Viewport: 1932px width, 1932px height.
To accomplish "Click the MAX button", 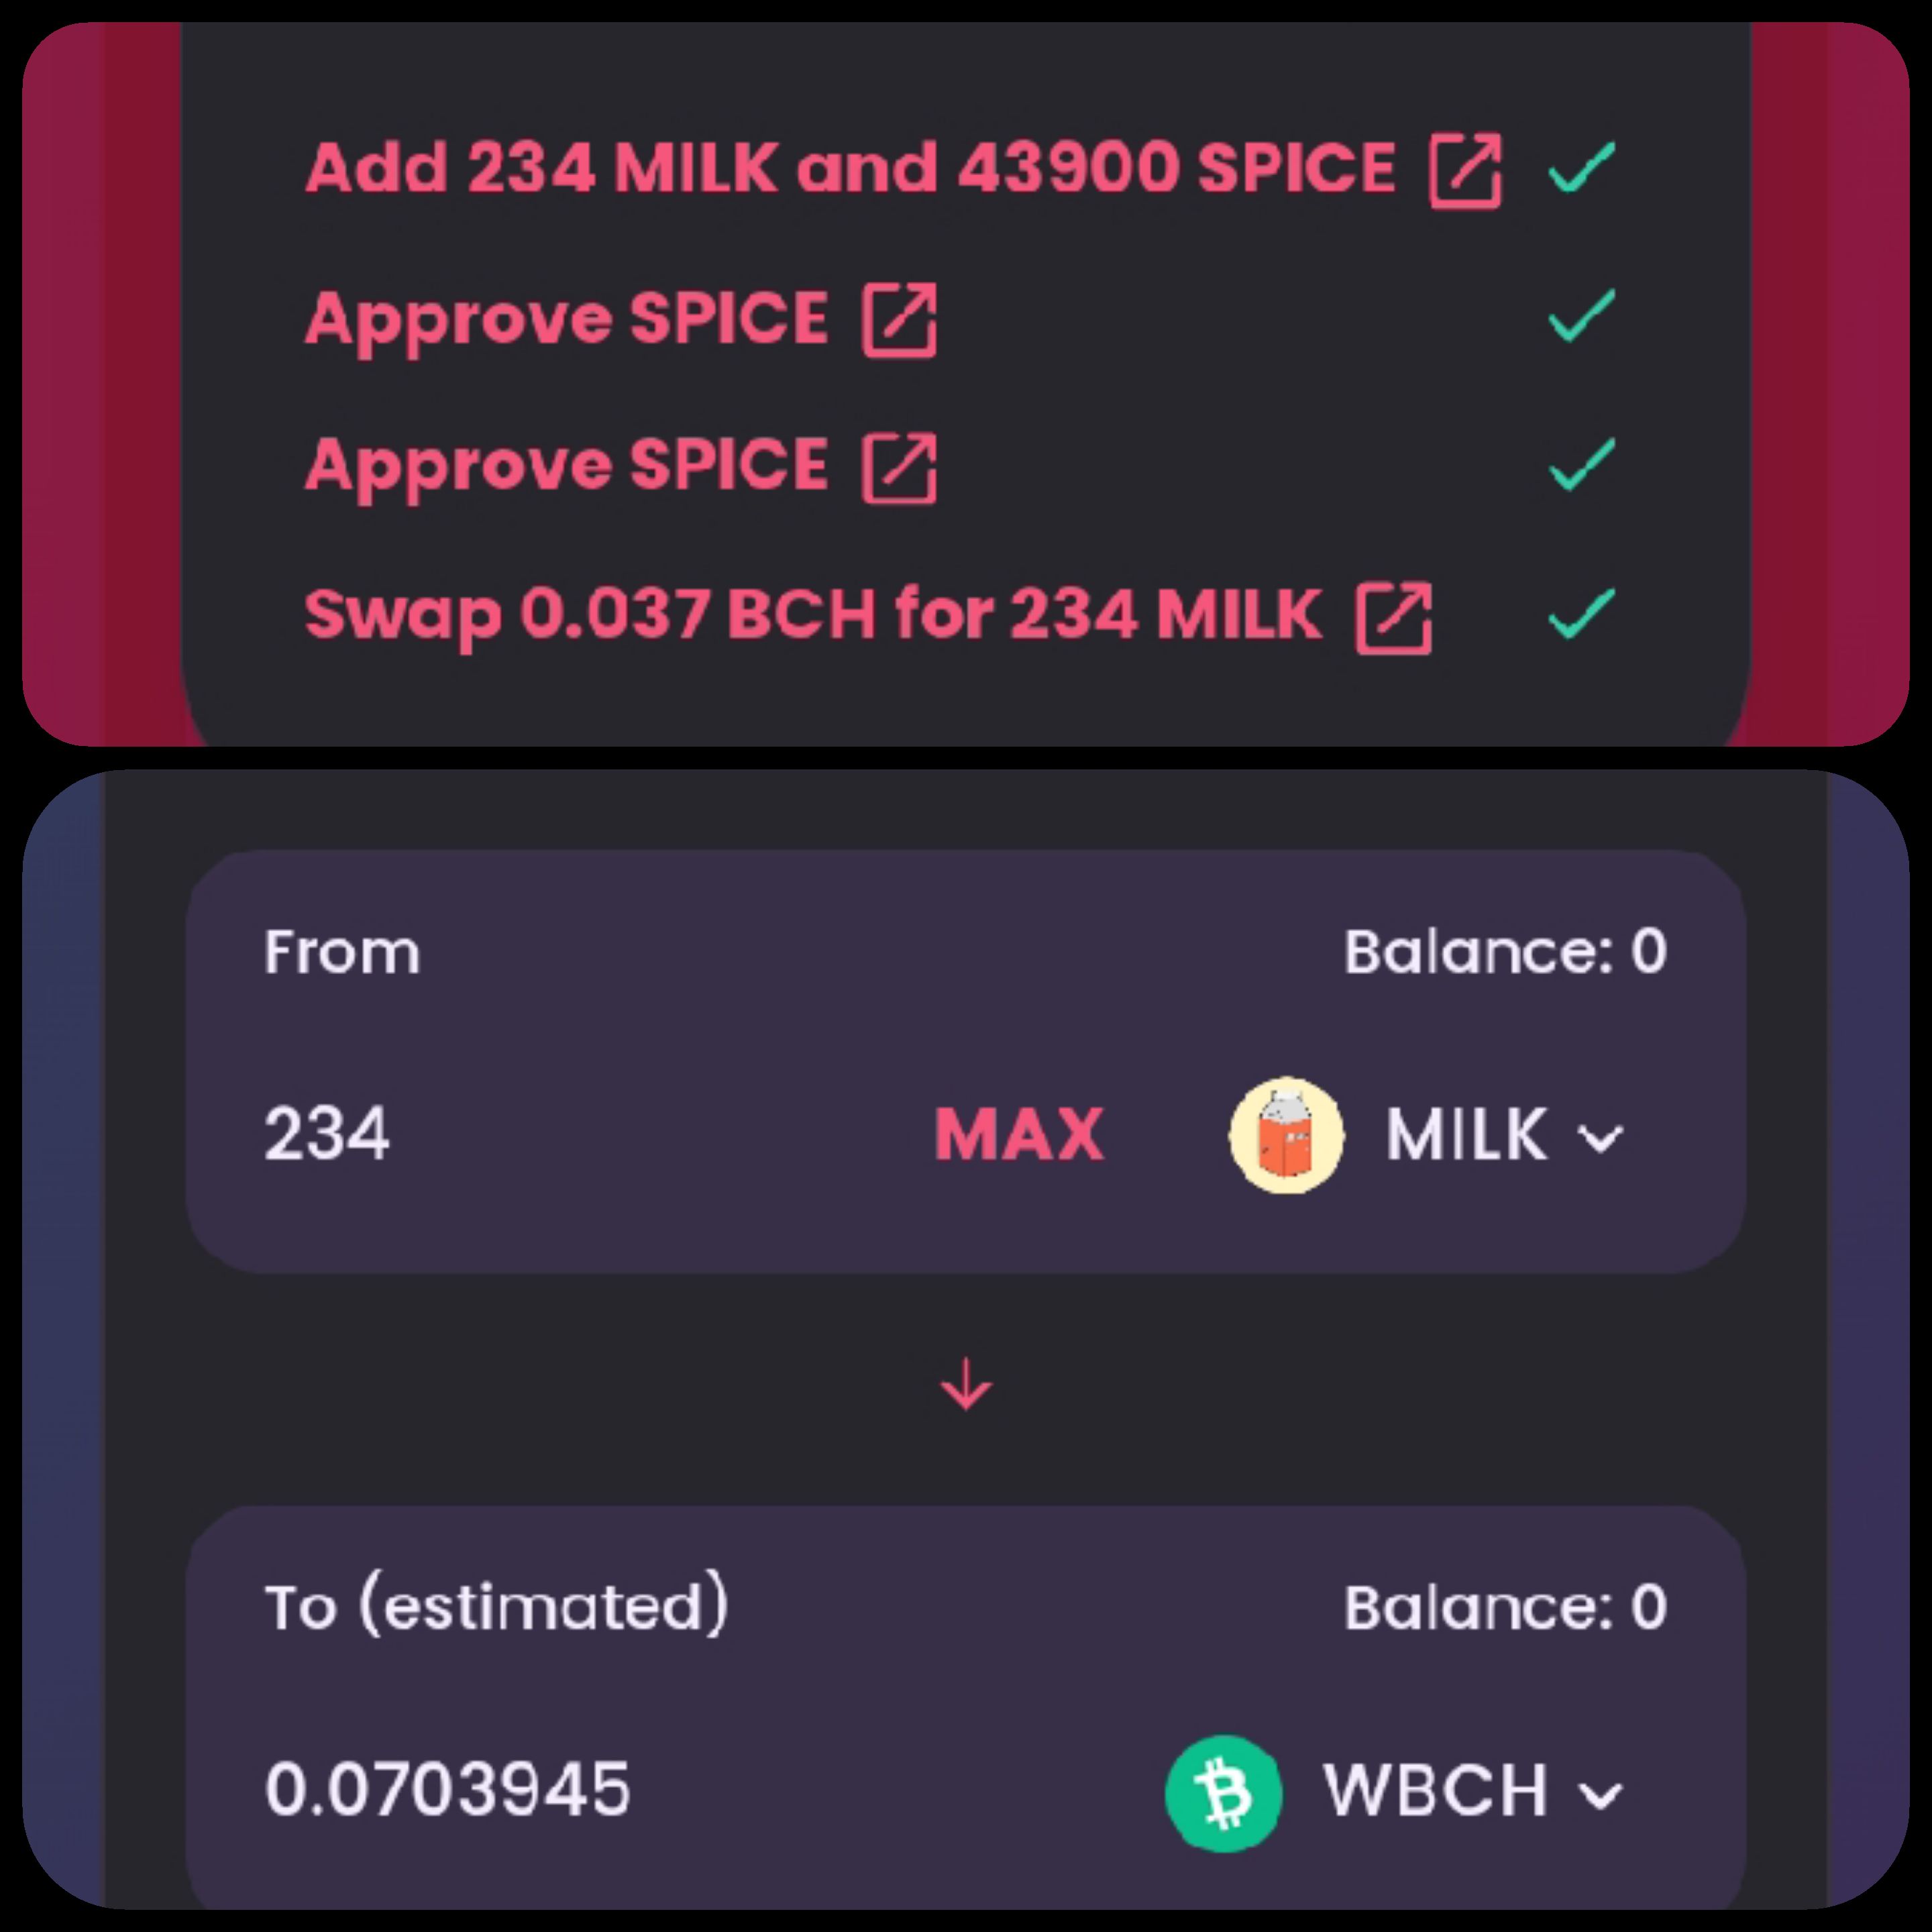I will pyautogui.click(x=1019, y=1135).
